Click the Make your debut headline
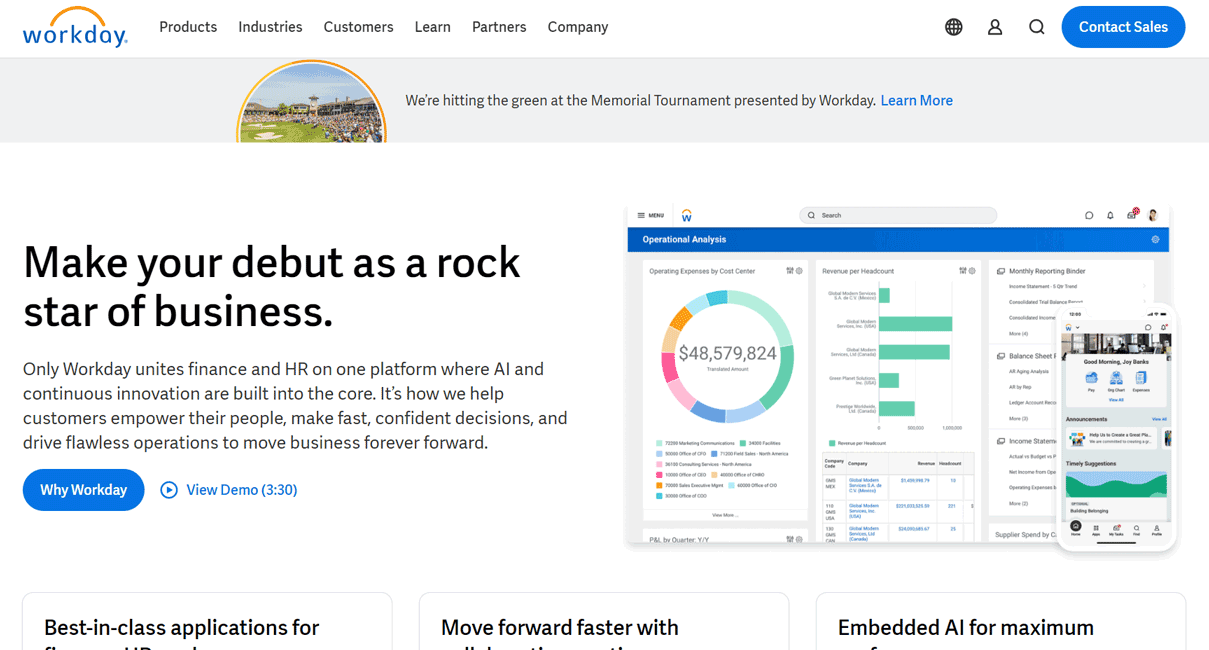The height and width of the screenshot is (650, 1209). click(x=272, y=287)
